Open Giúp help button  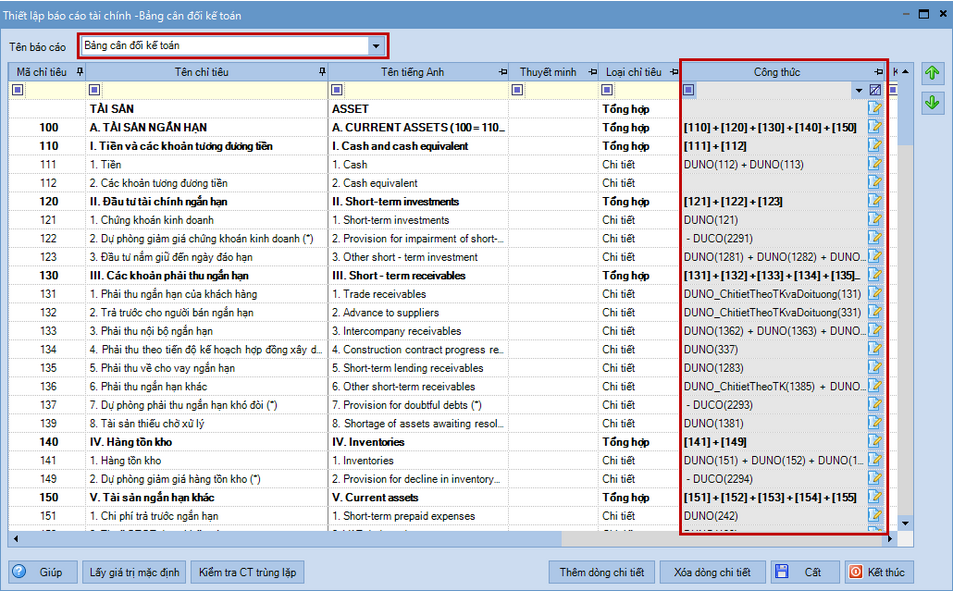coord(43,572)
